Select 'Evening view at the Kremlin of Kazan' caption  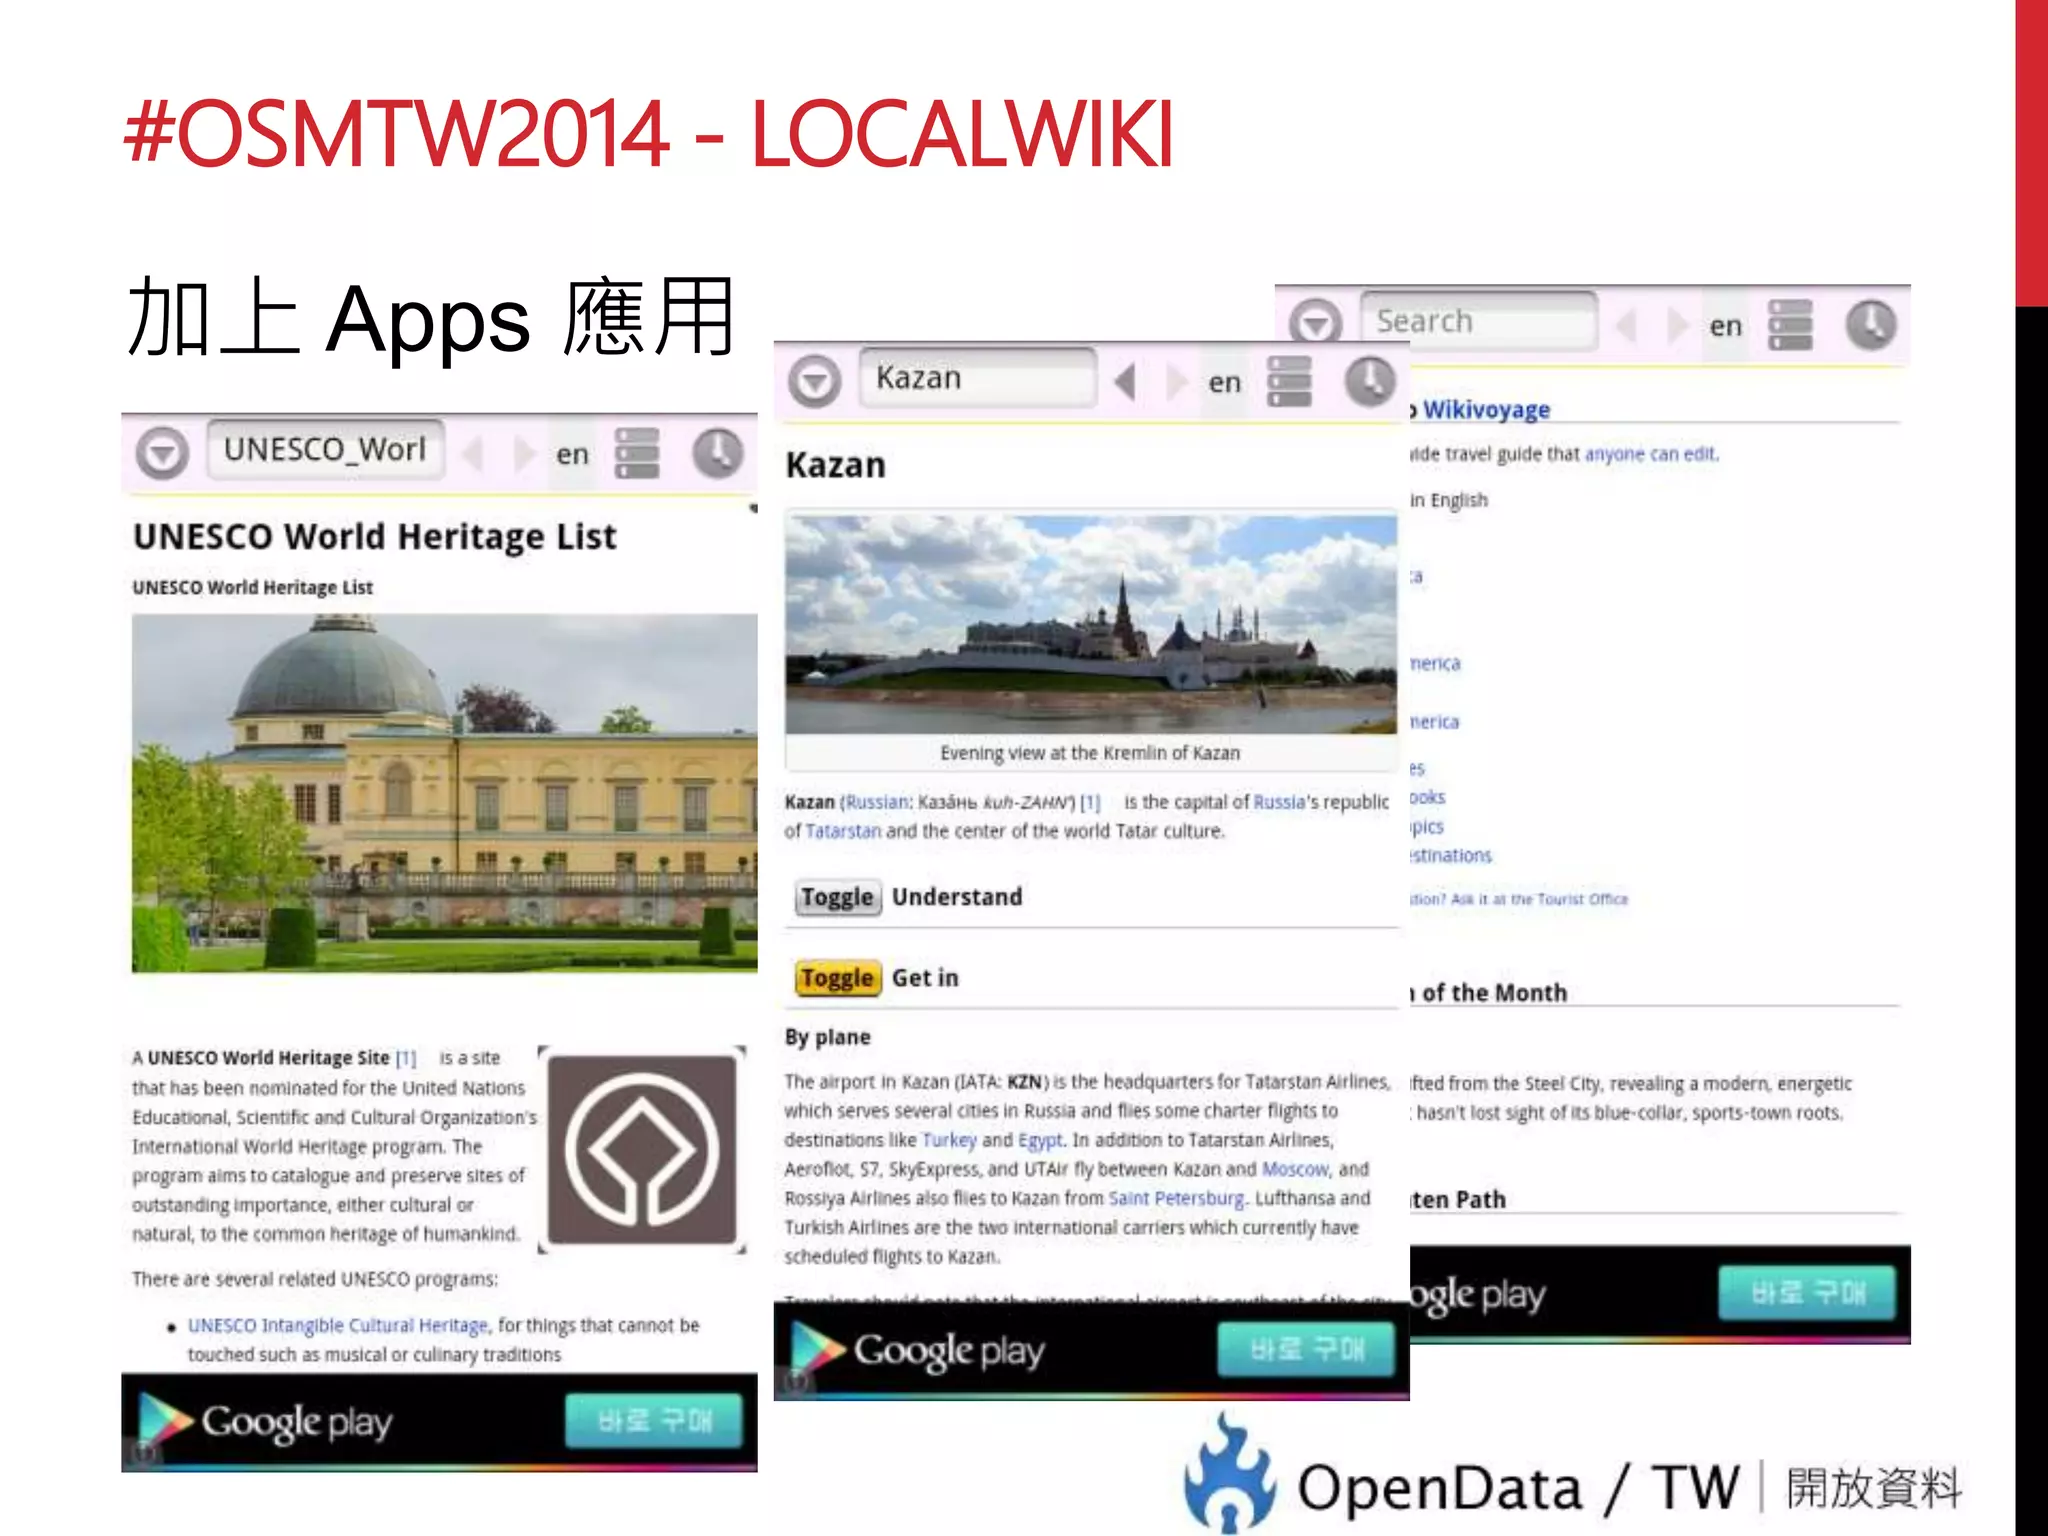tap(1090, 753)
